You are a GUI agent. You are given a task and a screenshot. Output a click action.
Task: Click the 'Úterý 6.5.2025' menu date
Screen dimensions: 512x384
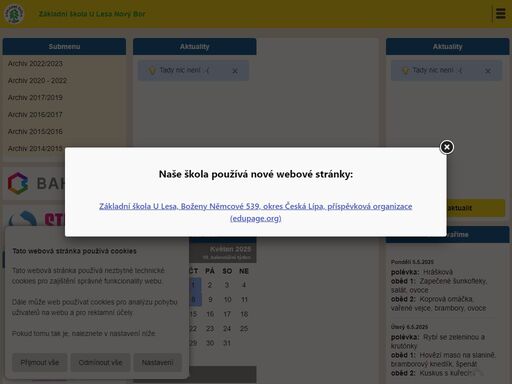tap(410, 327)
